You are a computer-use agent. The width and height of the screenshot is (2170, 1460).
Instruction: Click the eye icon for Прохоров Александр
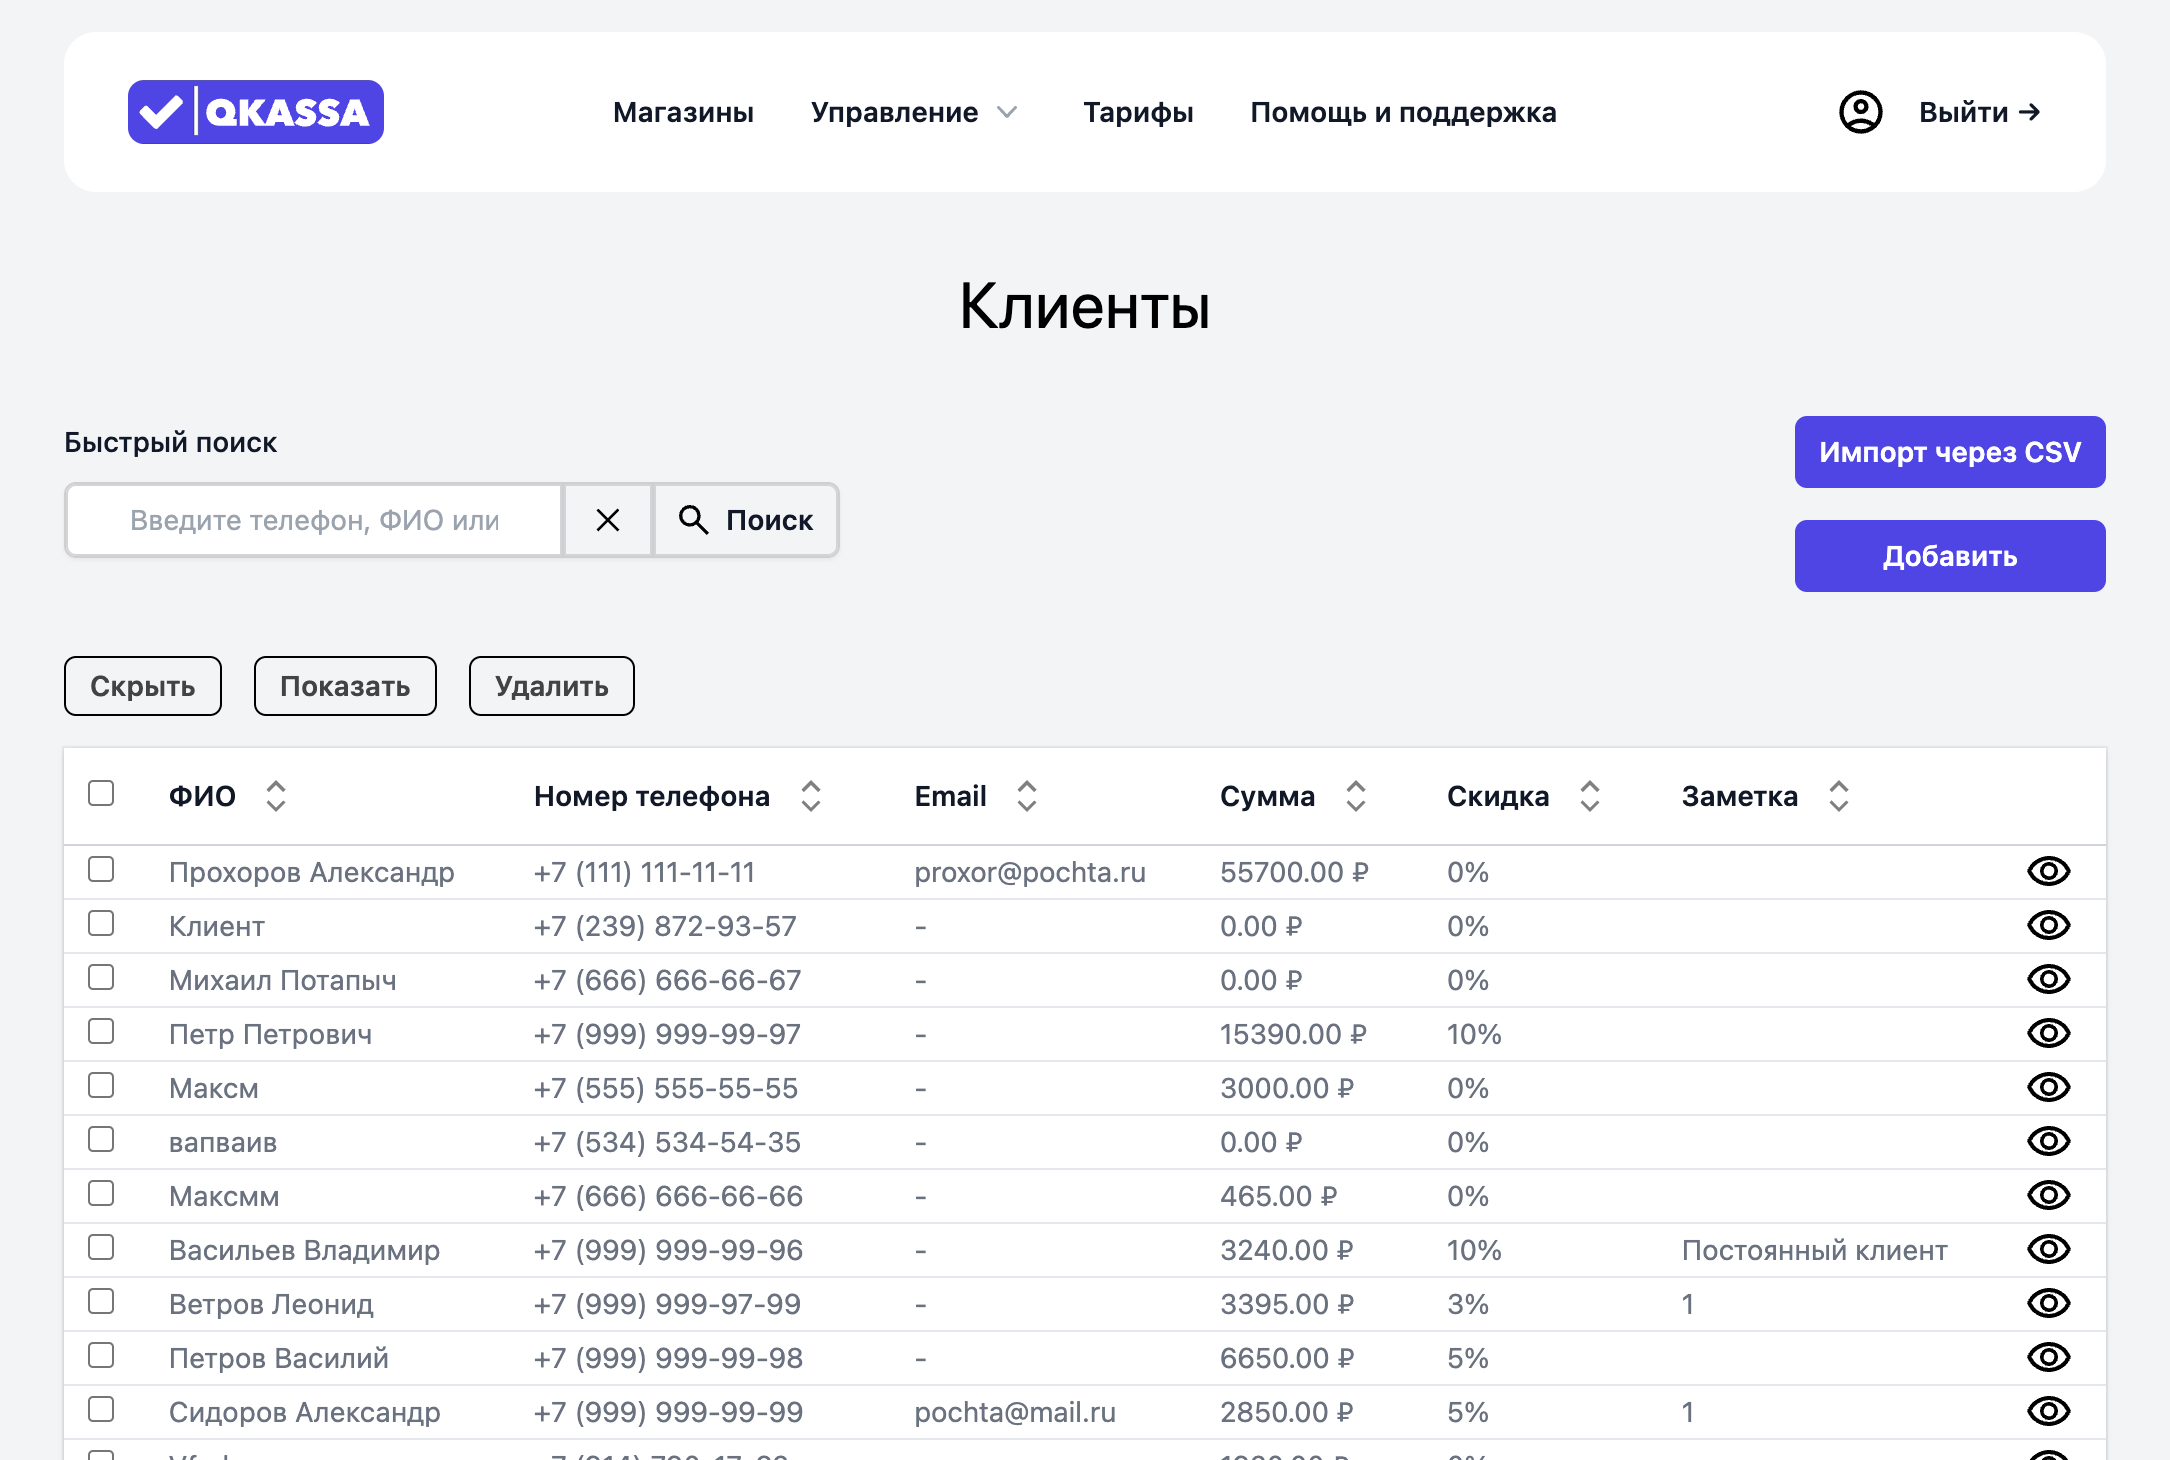[x=2048, y=871]
